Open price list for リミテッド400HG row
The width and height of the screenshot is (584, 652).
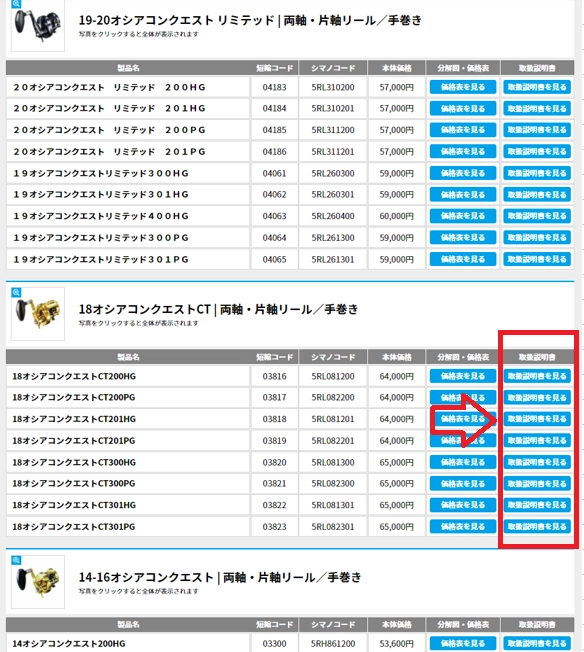click(x=463, y=216)
